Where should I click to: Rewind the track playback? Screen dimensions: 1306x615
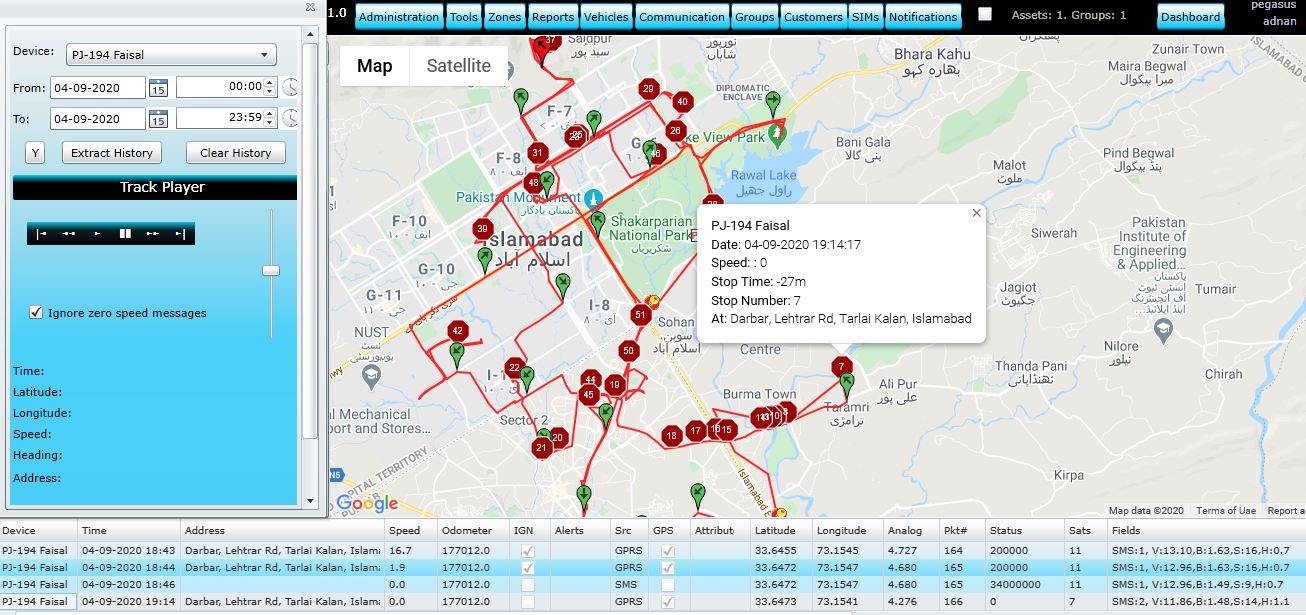[69, 234]
